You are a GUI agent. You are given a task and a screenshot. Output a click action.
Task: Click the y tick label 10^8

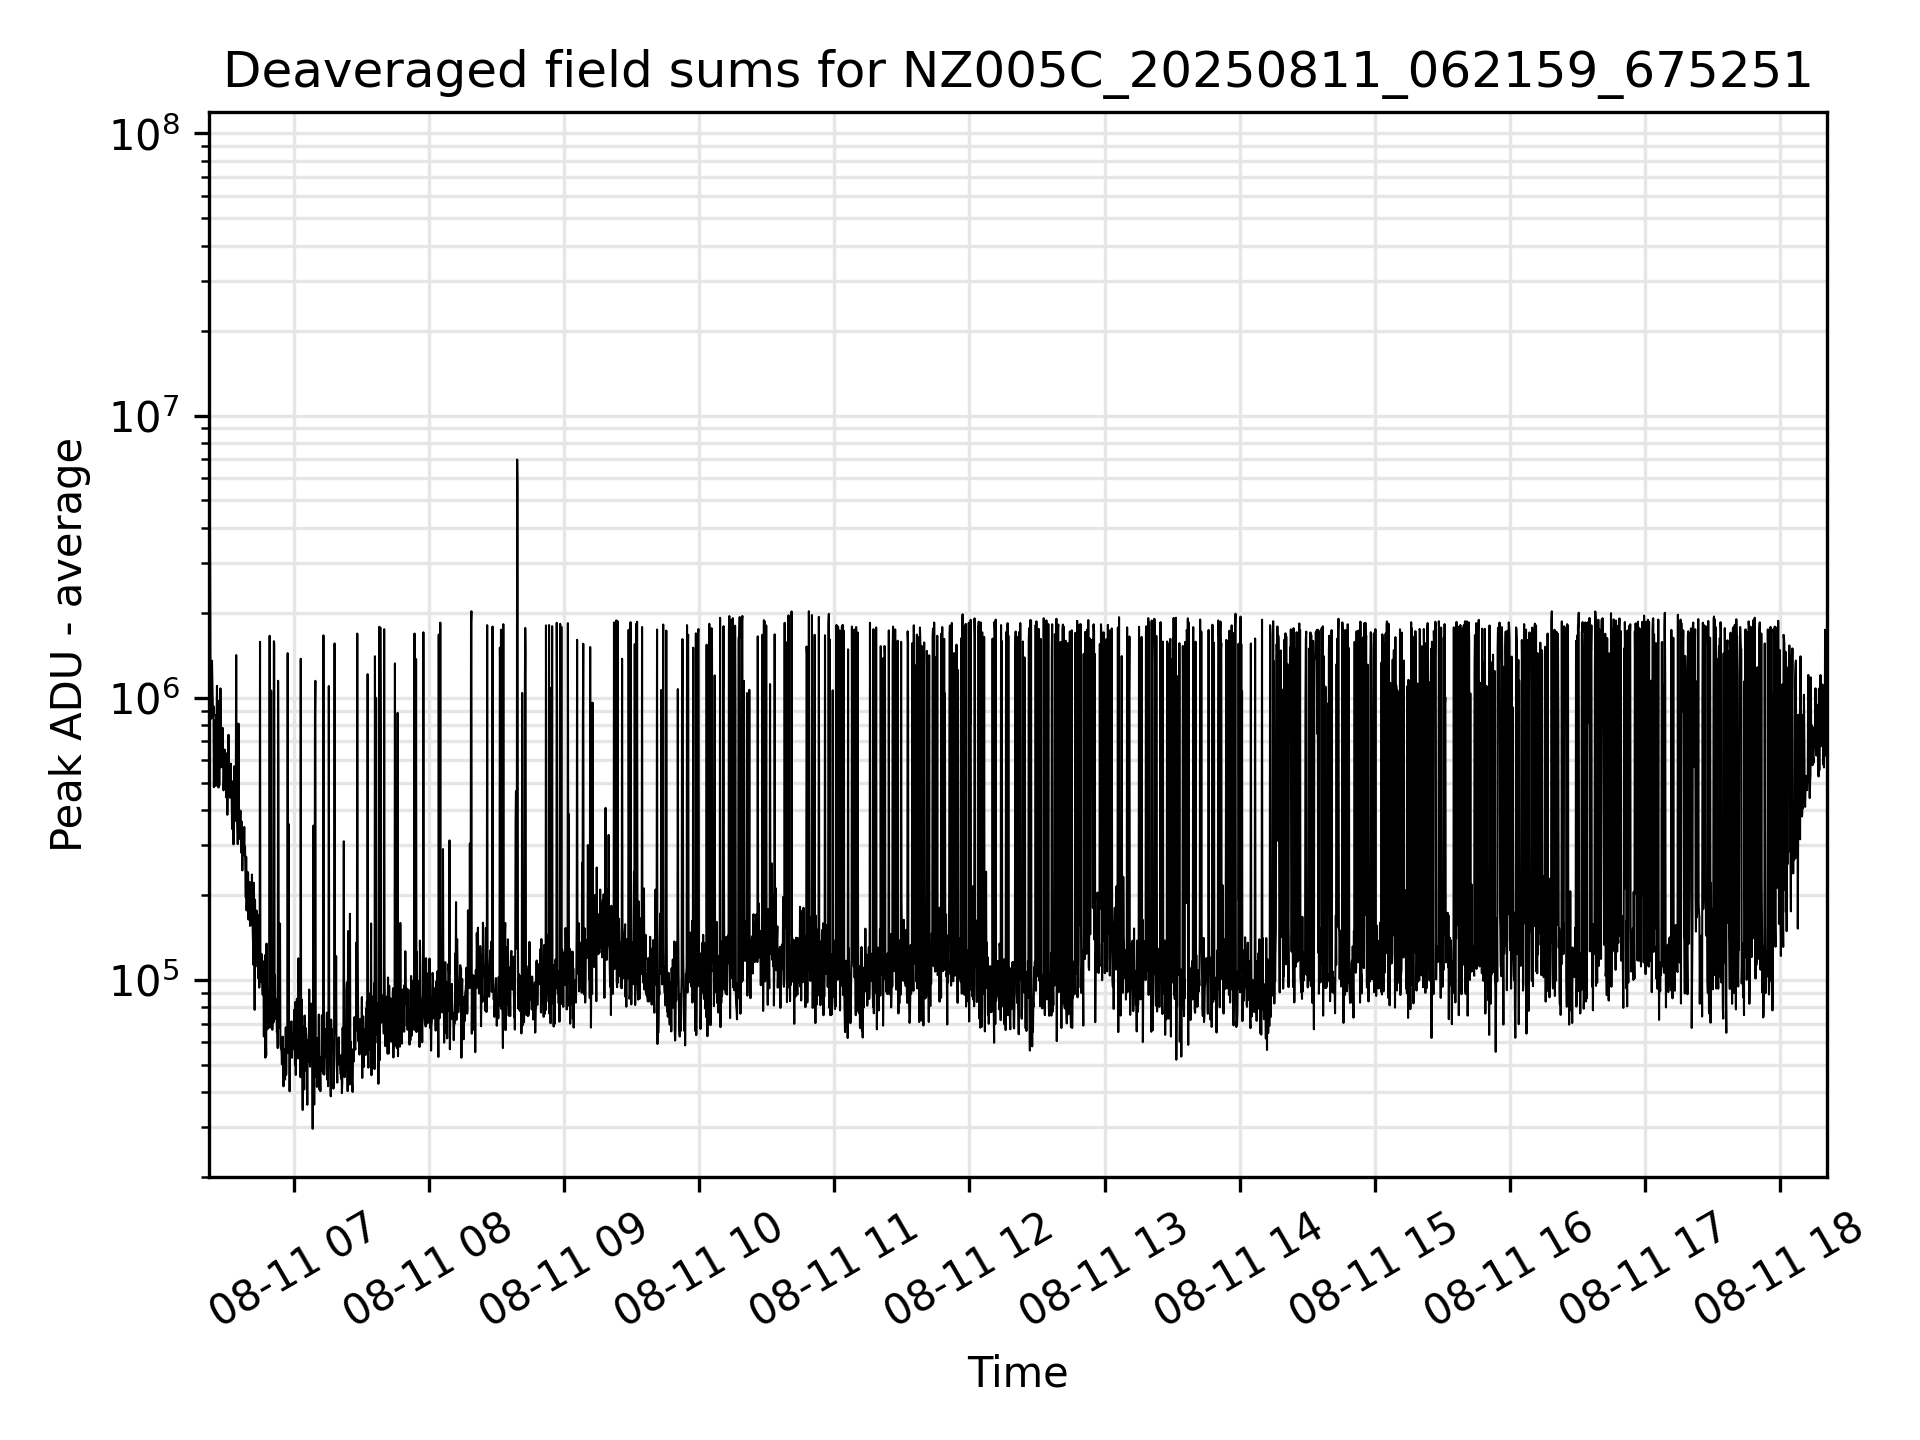(x=143, y=134)
